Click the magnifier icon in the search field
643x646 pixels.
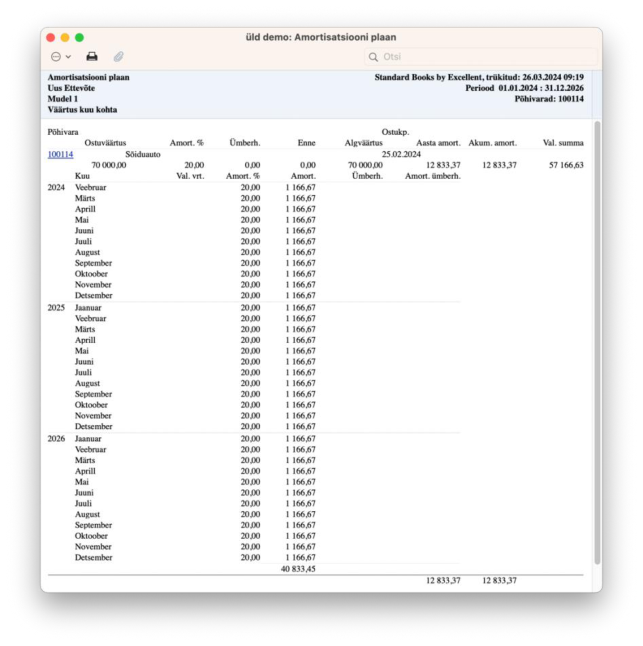[373, 57]
